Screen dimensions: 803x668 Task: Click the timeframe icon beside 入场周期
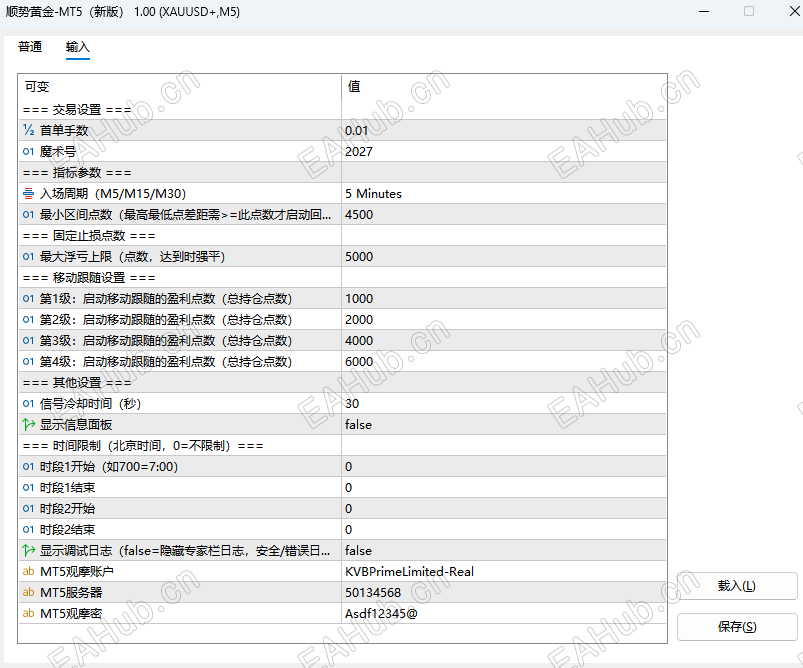[29, 194]
